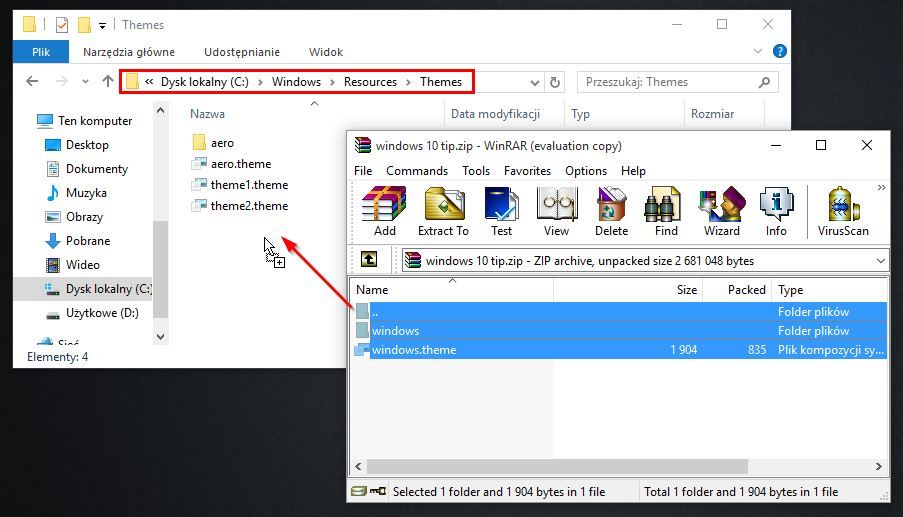Open recent locations dropdown in Explorer
This screenshot has width=903, height=517.
(x=85, y=82)
